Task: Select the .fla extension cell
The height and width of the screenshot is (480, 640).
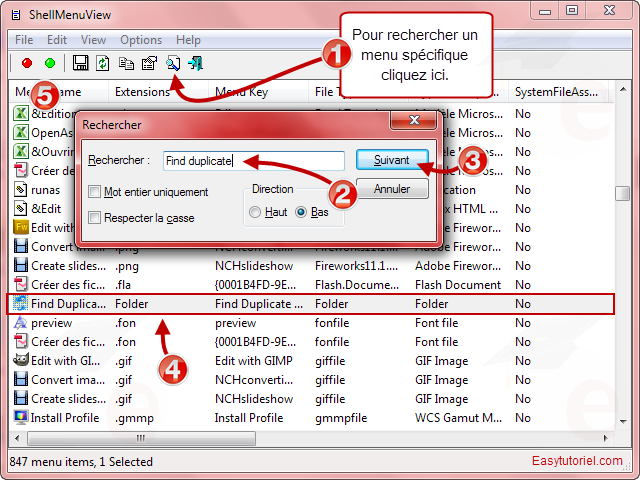Action: click(x=123, y=284)
